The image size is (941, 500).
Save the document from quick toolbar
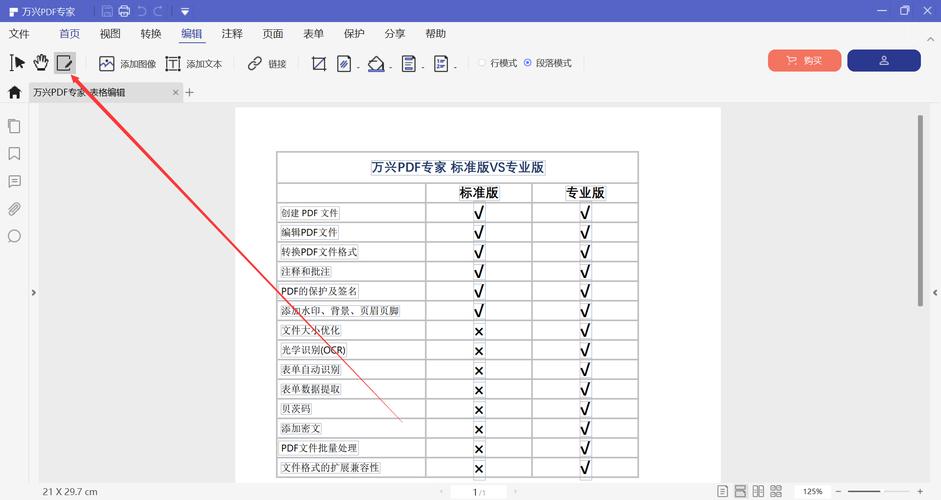(x=107, y=11)
